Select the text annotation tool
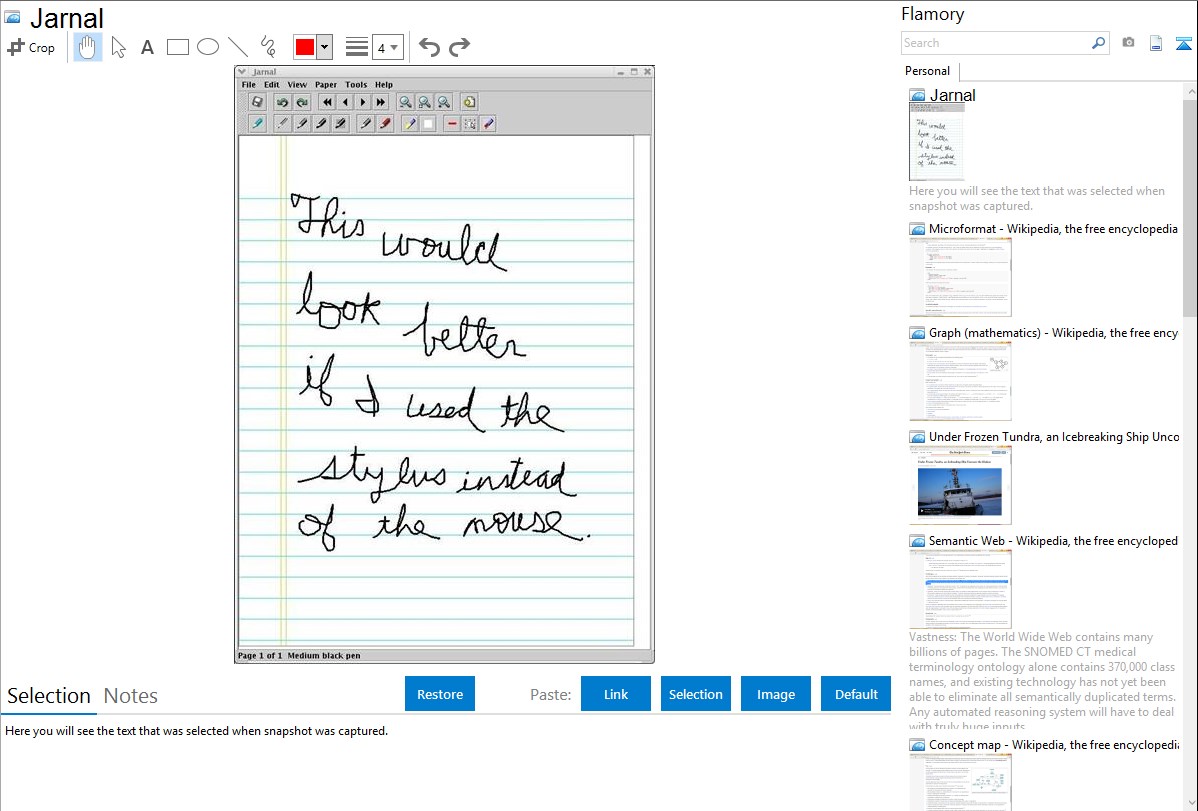The height and width of the screenshot is (811, 1198). [147, 47]
